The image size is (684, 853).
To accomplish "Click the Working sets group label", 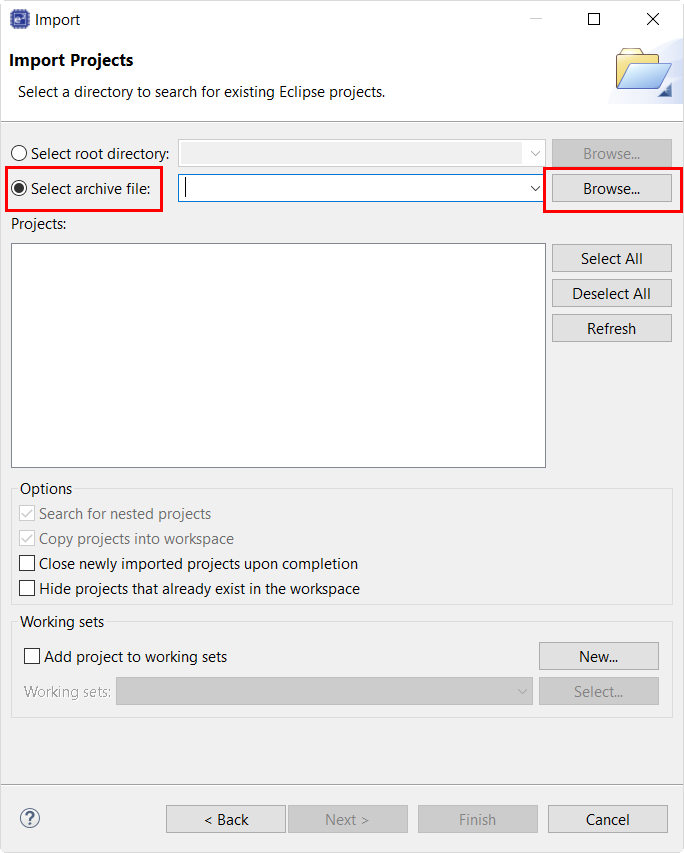I will tap(62, 621).
